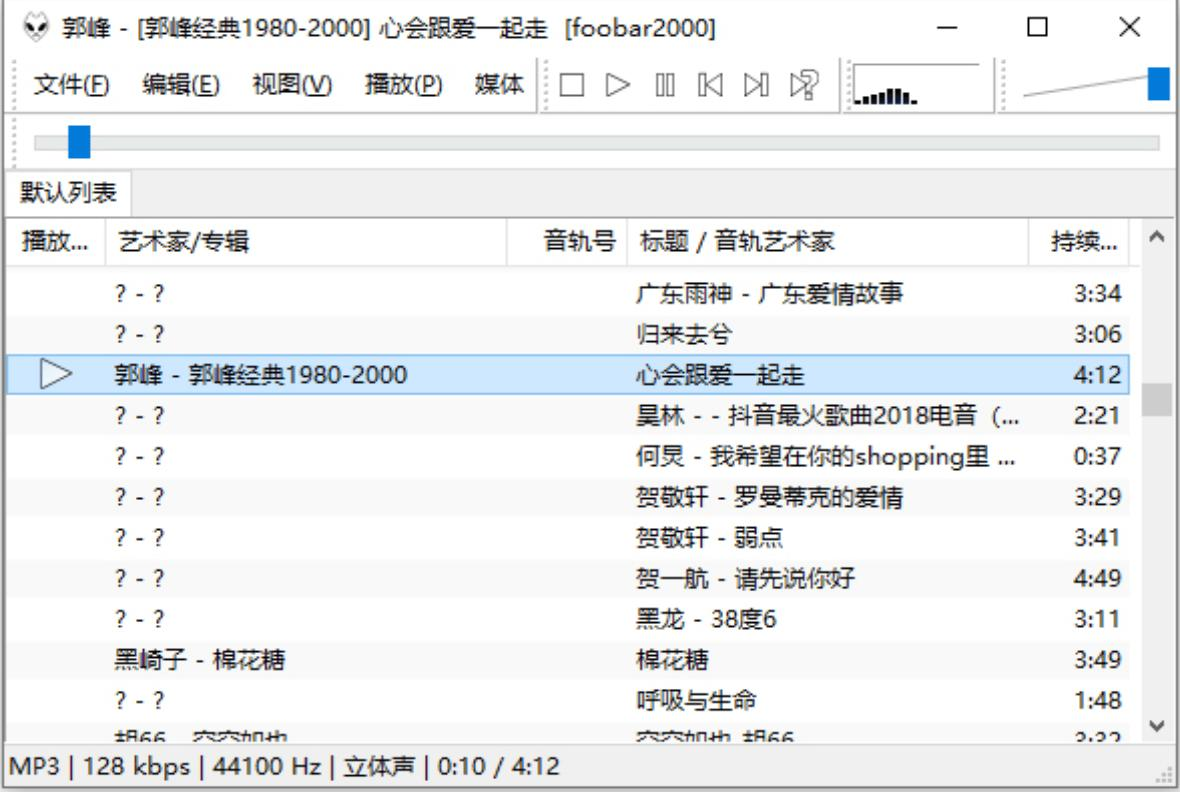Image resolution: width=1180 pixels, height=792 pixels.
Task: Click status bar codec info MP3 | 128 kbps
Action: (99, 766)
